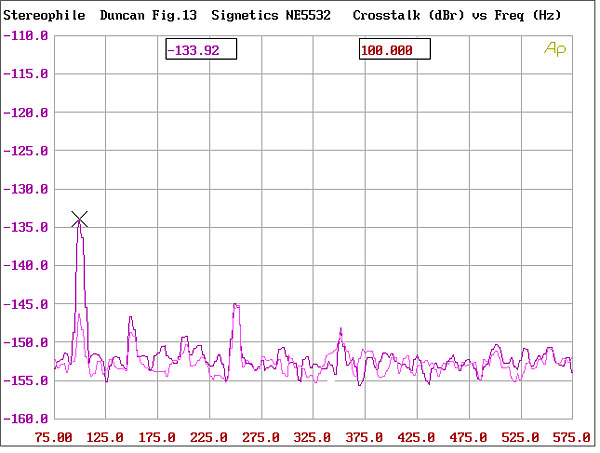Image resolution: width=600 pixels, height=453 pixels.
Task: Click the 475.0 x-axis label
Action: tap(468, 437)
